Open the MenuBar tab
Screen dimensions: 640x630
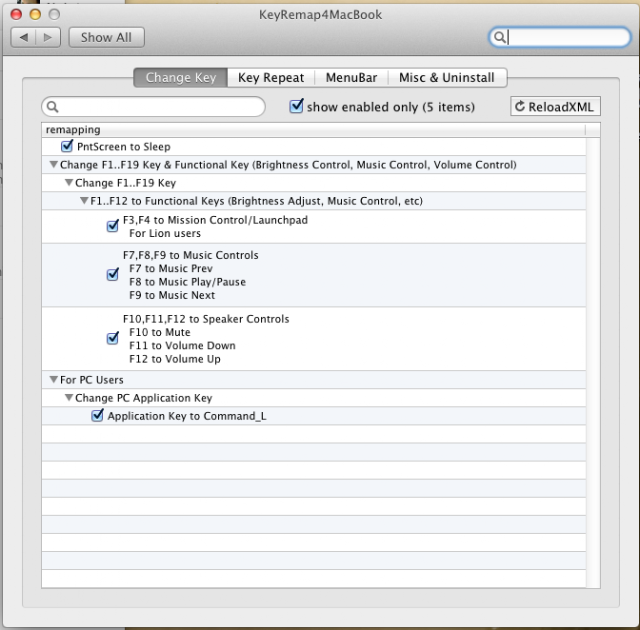pos(351,78)
